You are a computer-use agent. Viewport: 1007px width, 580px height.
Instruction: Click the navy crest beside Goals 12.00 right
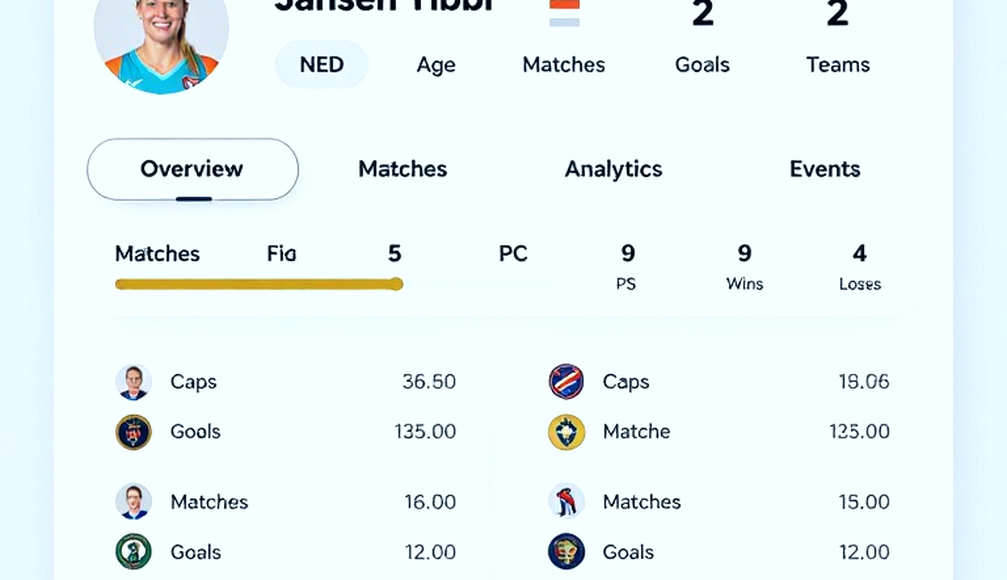pyautogui.click(x=566, y=552)
